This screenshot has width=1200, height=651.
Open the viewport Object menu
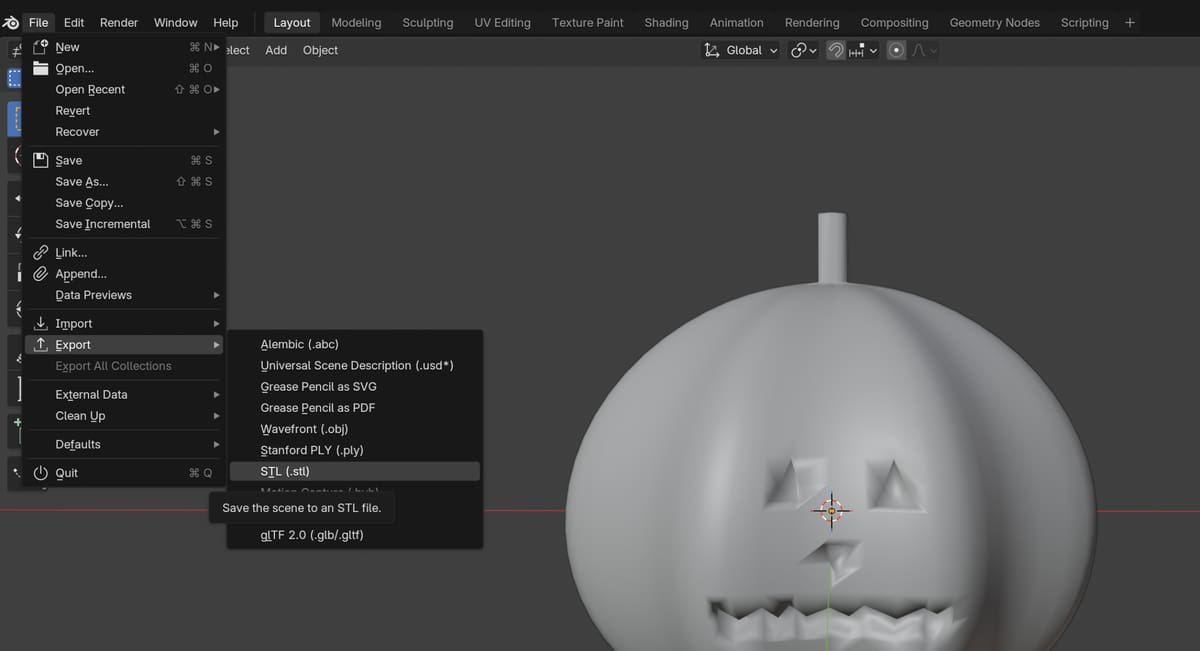pyautogui.click(x=320, y=50)
